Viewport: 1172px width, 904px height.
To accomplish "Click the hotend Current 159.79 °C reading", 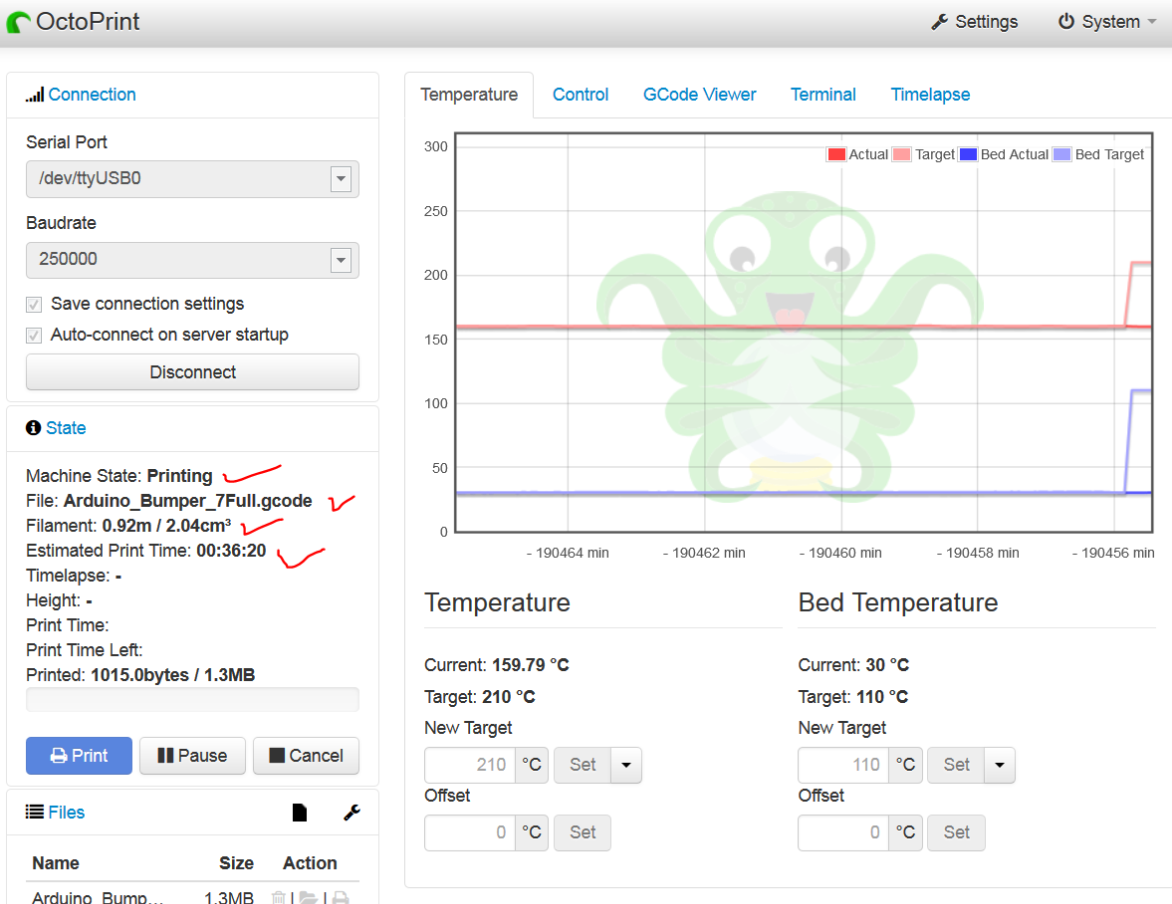I will pos(496,665).
